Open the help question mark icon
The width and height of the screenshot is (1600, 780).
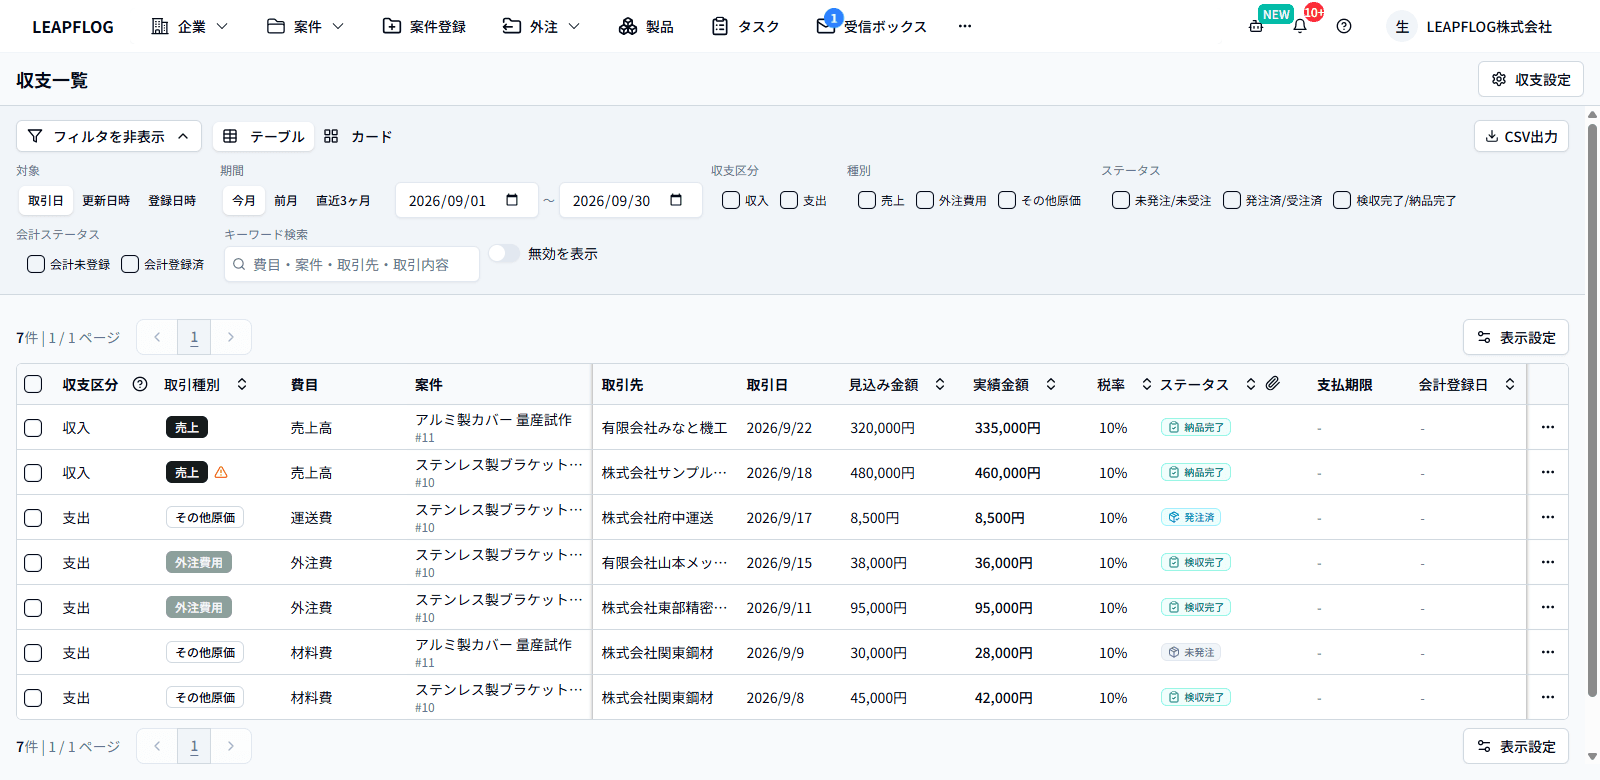(1344, 27)
